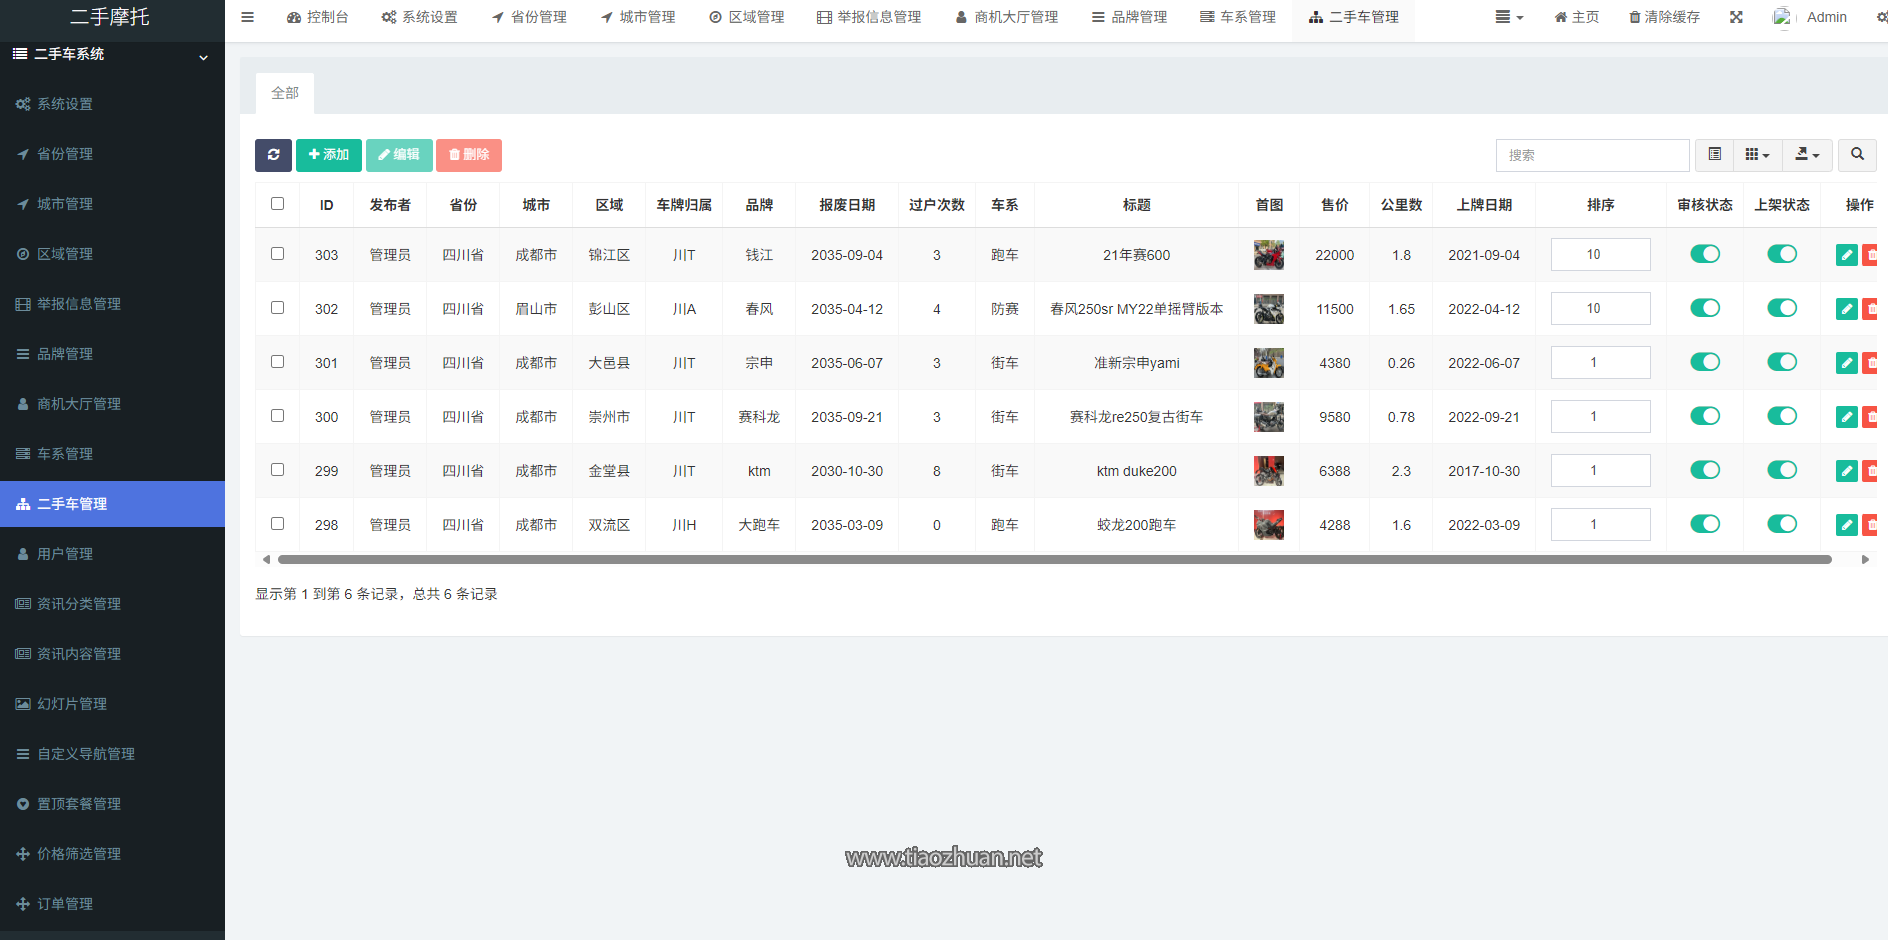This screenshot has width=1888, height=940.
Task: Click scrollbar right arrow under table
Action: [x=1865, y=560]
